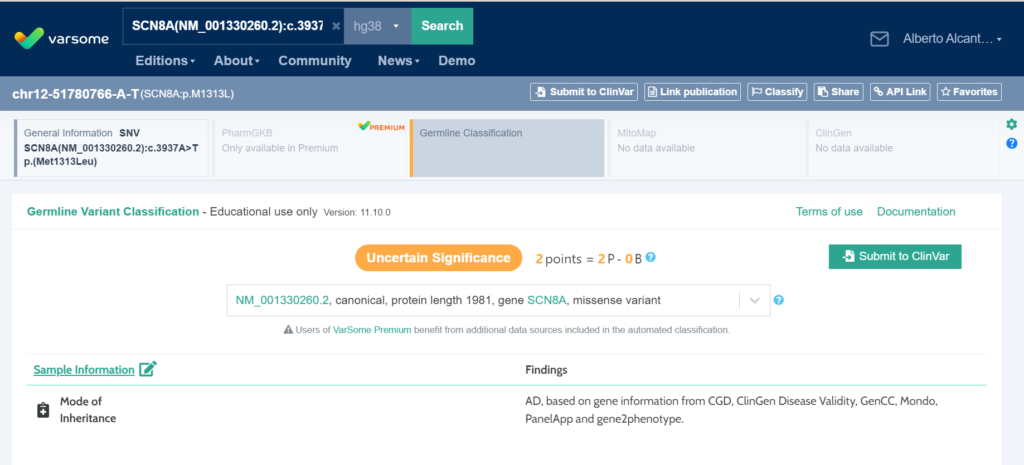Click the Link publication button
The height and width of the screenshot is (465, 1024).
tap(692, 92)
